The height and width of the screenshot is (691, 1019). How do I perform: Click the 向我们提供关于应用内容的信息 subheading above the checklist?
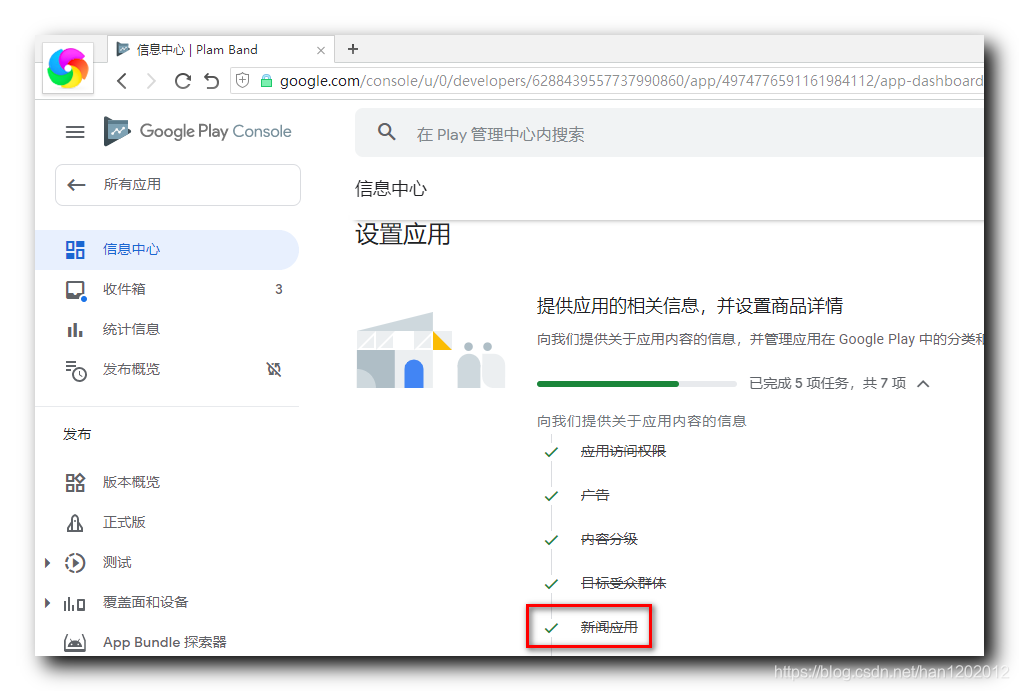pos(641,421)
